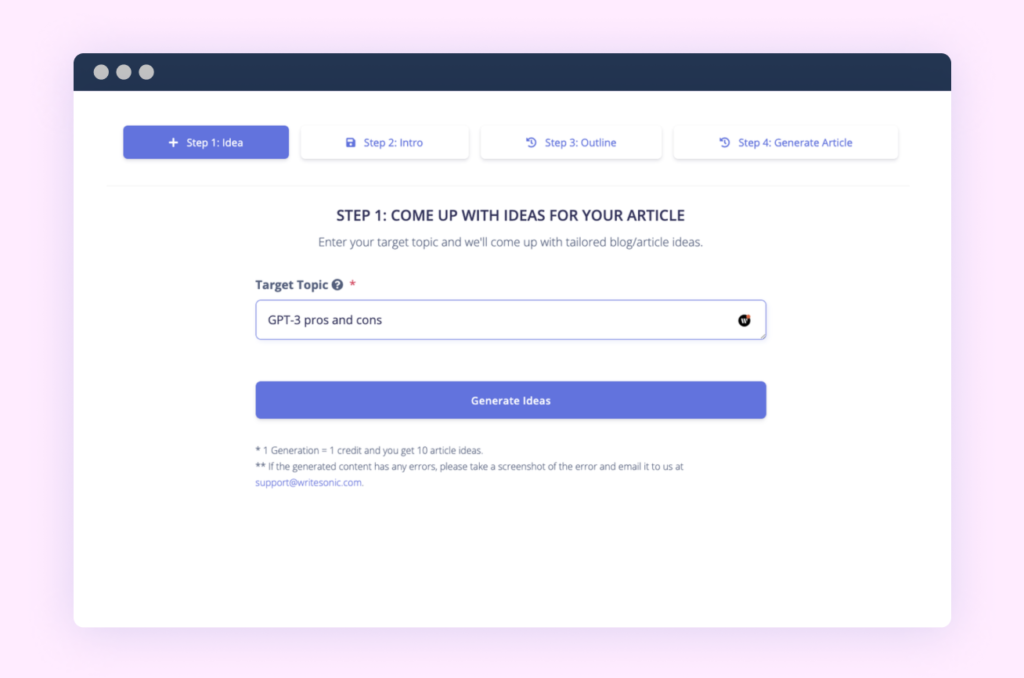This screenshot has width=1024, height=678.
Task: Click the Target Topic field label
Action: pos(291,285)
